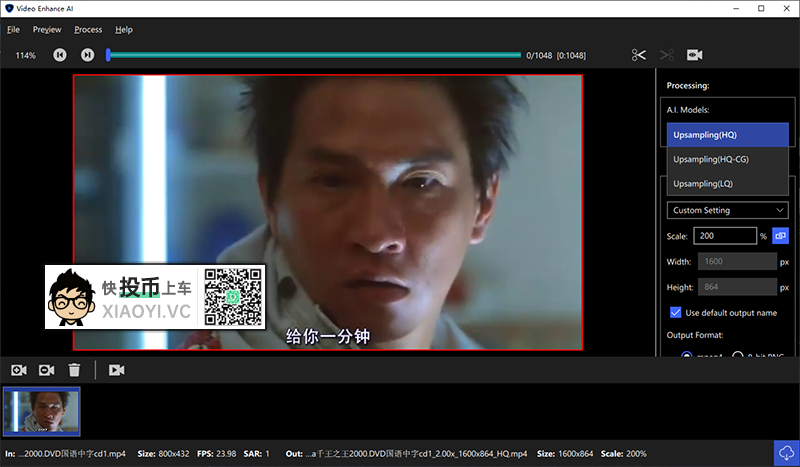This screenshot has height=467, width=800.
Task: Click the remove video camera icon
Action: point(46,370)
